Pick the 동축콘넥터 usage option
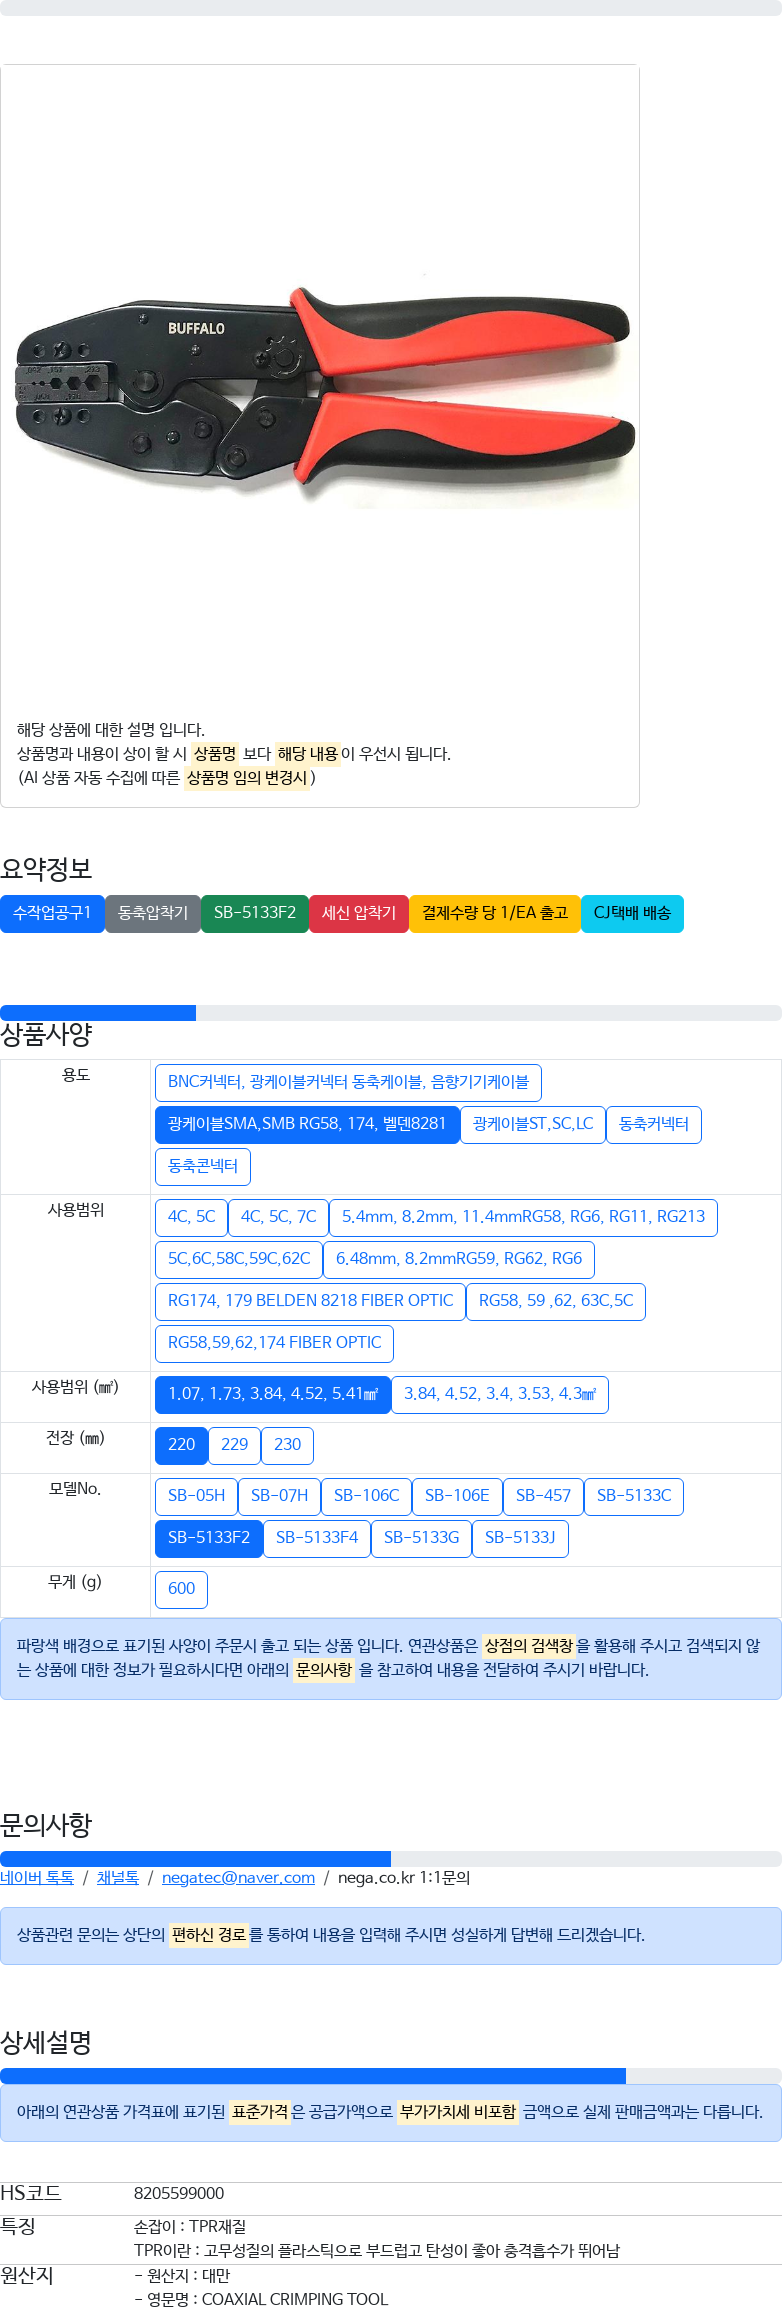 203,1166
